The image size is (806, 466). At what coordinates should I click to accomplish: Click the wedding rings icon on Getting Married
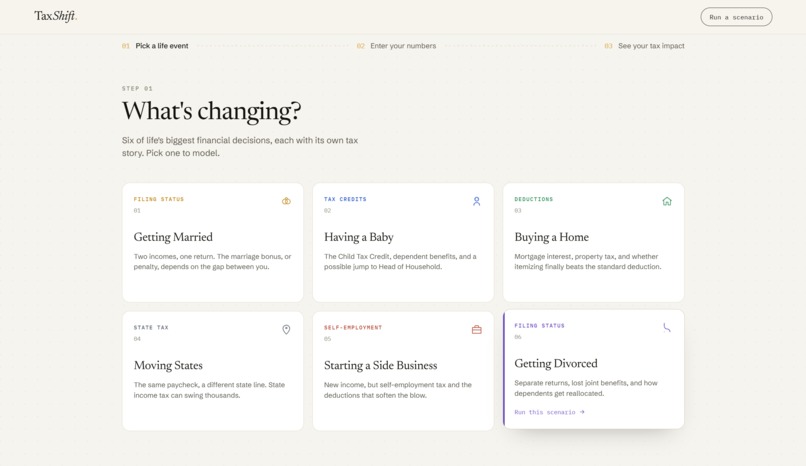tap(286, 201)
